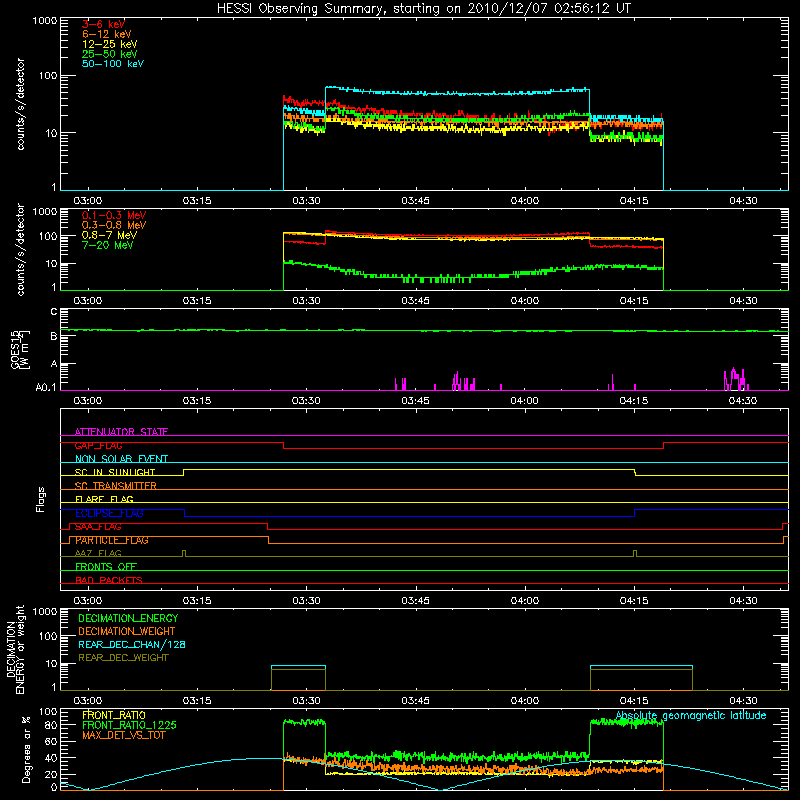
Task: Click '04:30' tick under the keV plot
Action: click(743, 201)
